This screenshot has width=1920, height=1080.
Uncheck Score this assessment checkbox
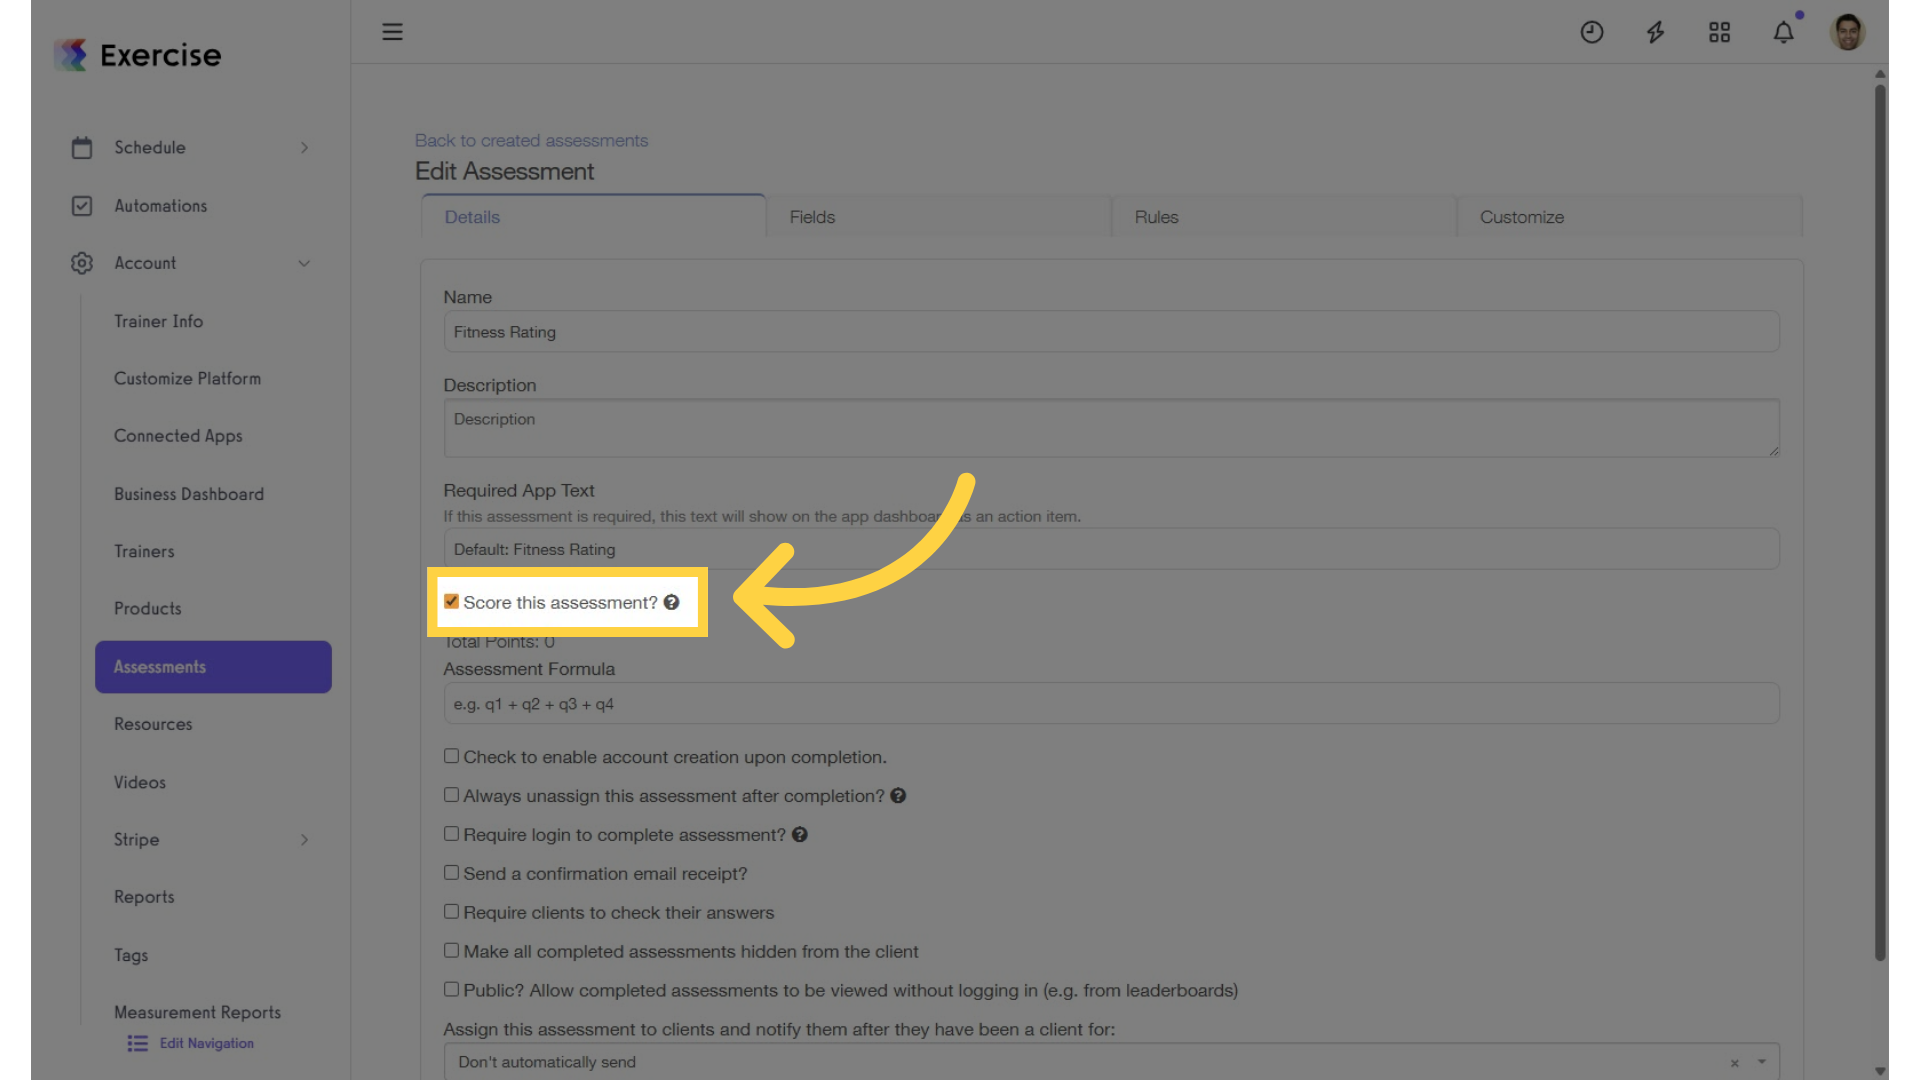[x=452, y=601]
